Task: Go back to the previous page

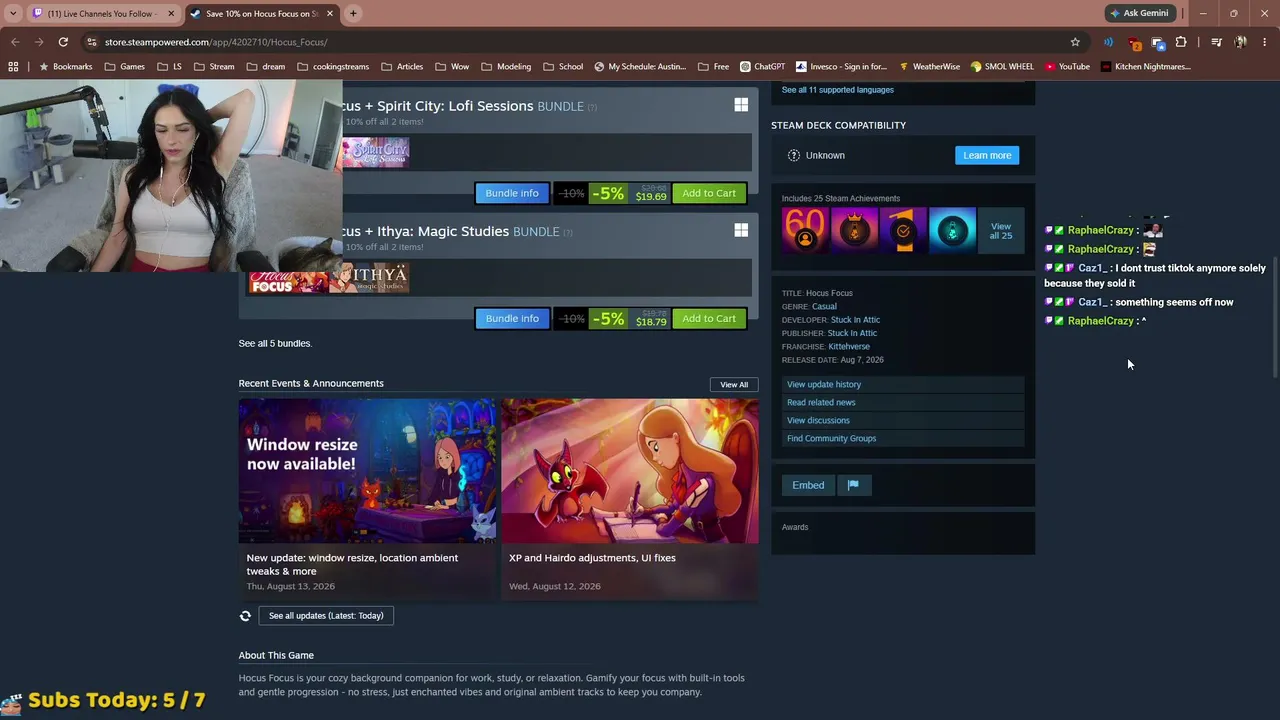Action: (15, 42)
